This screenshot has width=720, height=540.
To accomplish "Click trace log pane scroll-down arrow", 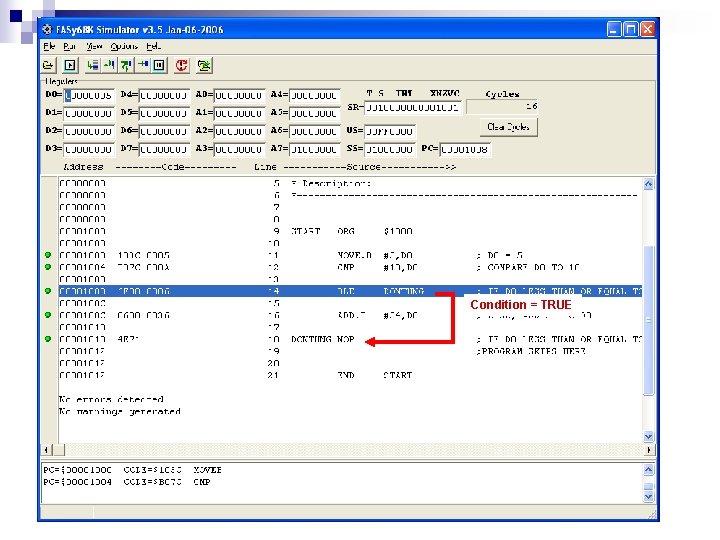I will tap(648, 496).
